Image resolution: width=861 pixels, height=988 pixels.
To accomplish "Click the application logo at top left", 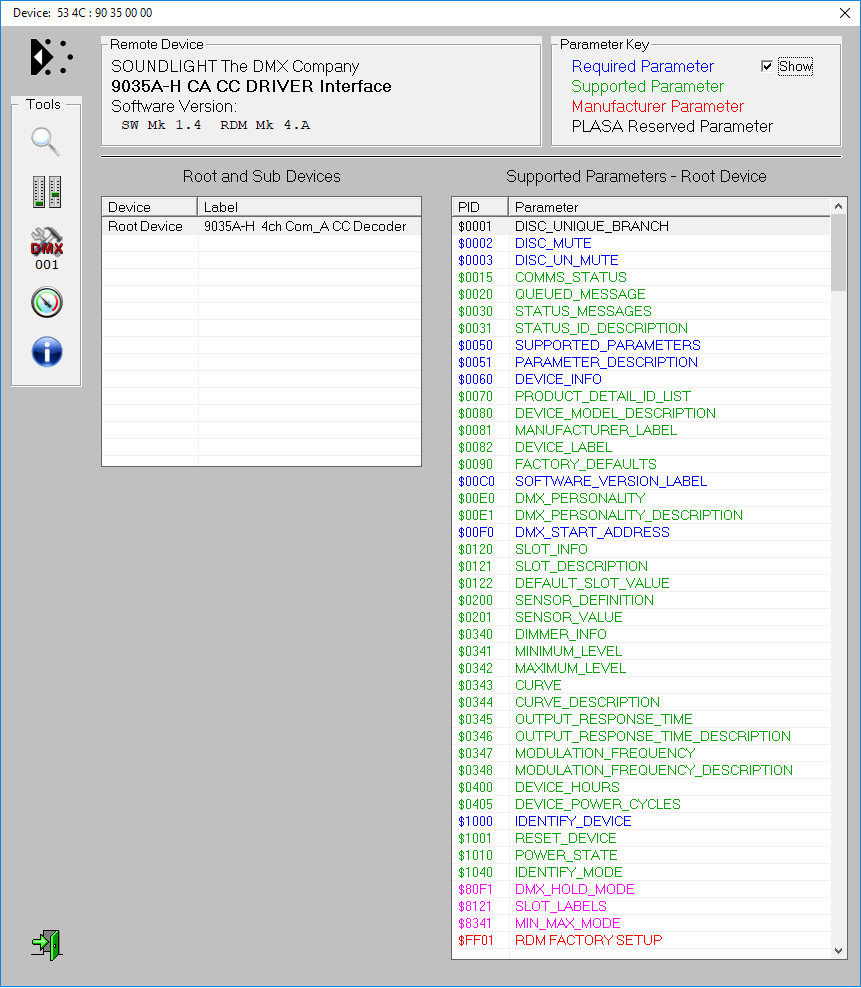I will pyautogui.click(x=50, y=57).
